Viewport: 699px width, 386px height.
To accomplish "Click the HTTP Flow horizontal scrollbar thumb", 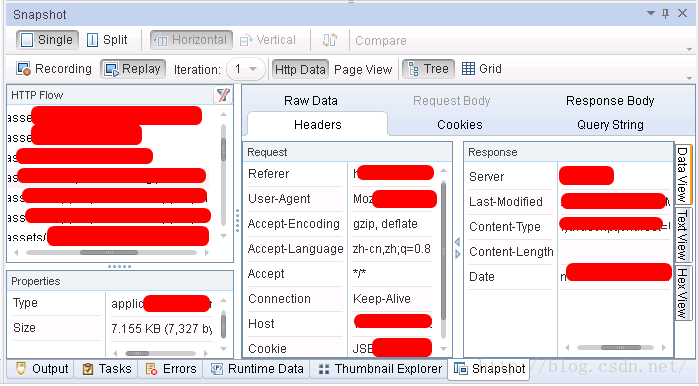I will [x=109, y=252].
